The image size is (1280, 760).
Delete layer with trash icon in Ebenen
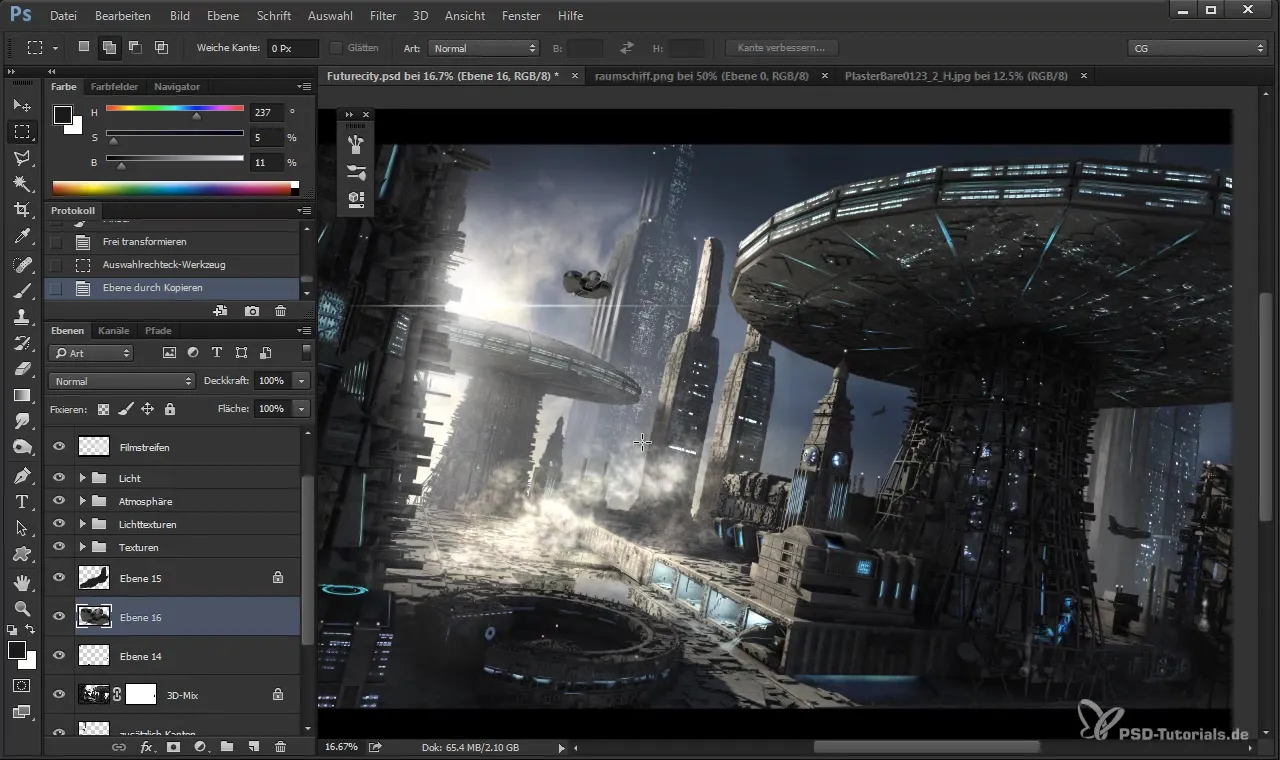(281, 747)
